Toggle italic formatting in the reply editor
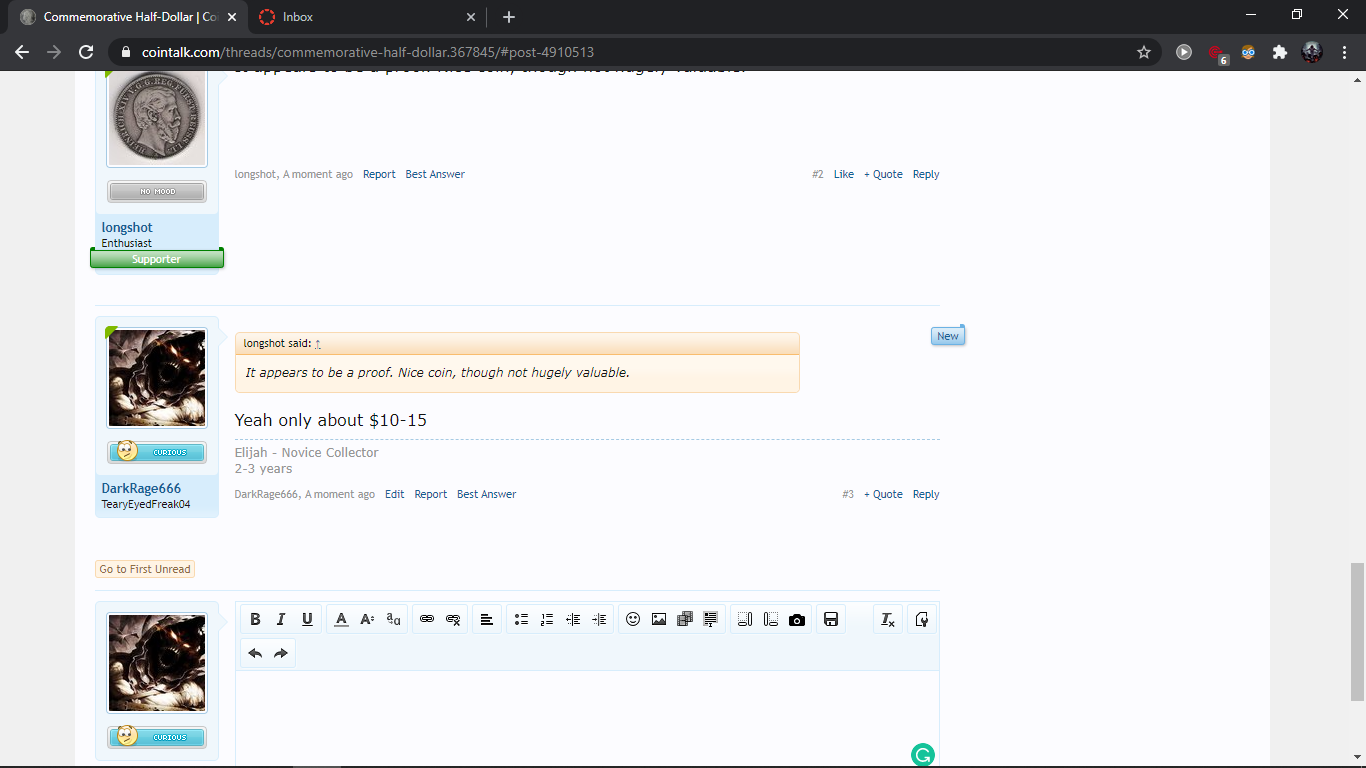1366x768 pixels. pyautogui.click(x=281, y=620)
